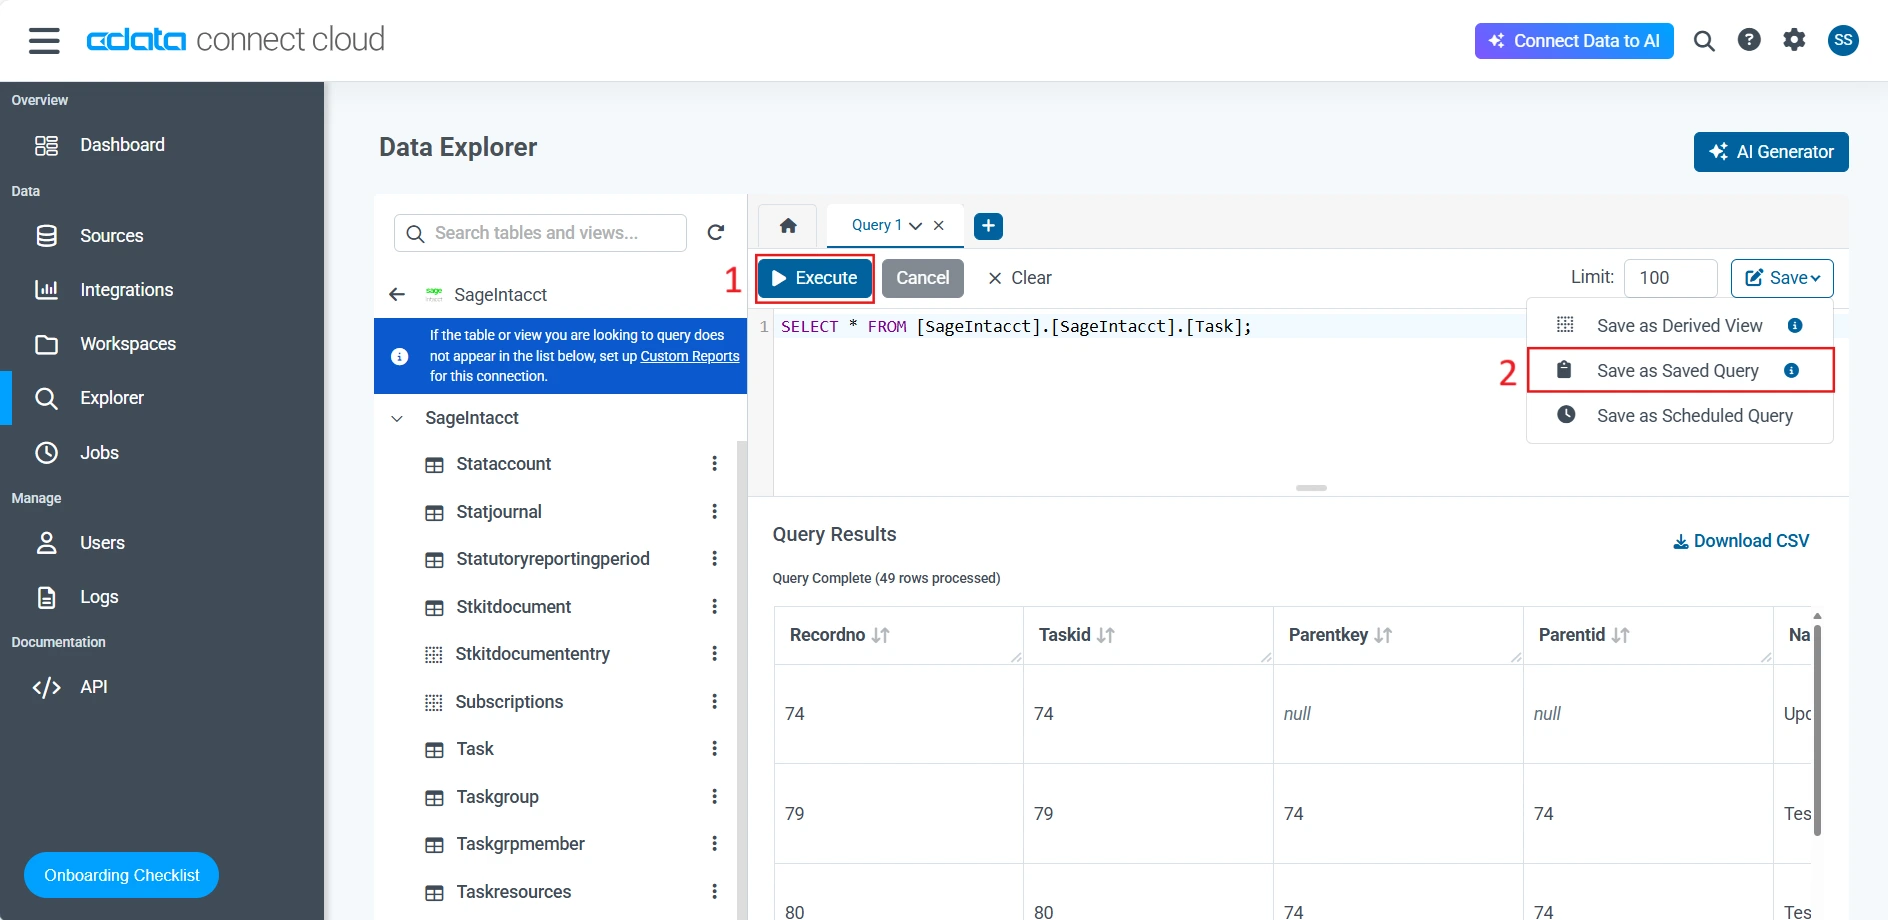Expand the Query 1 tab dropdown
Viewport: 1888px width, 920px height.
click(x=915, y=226)
